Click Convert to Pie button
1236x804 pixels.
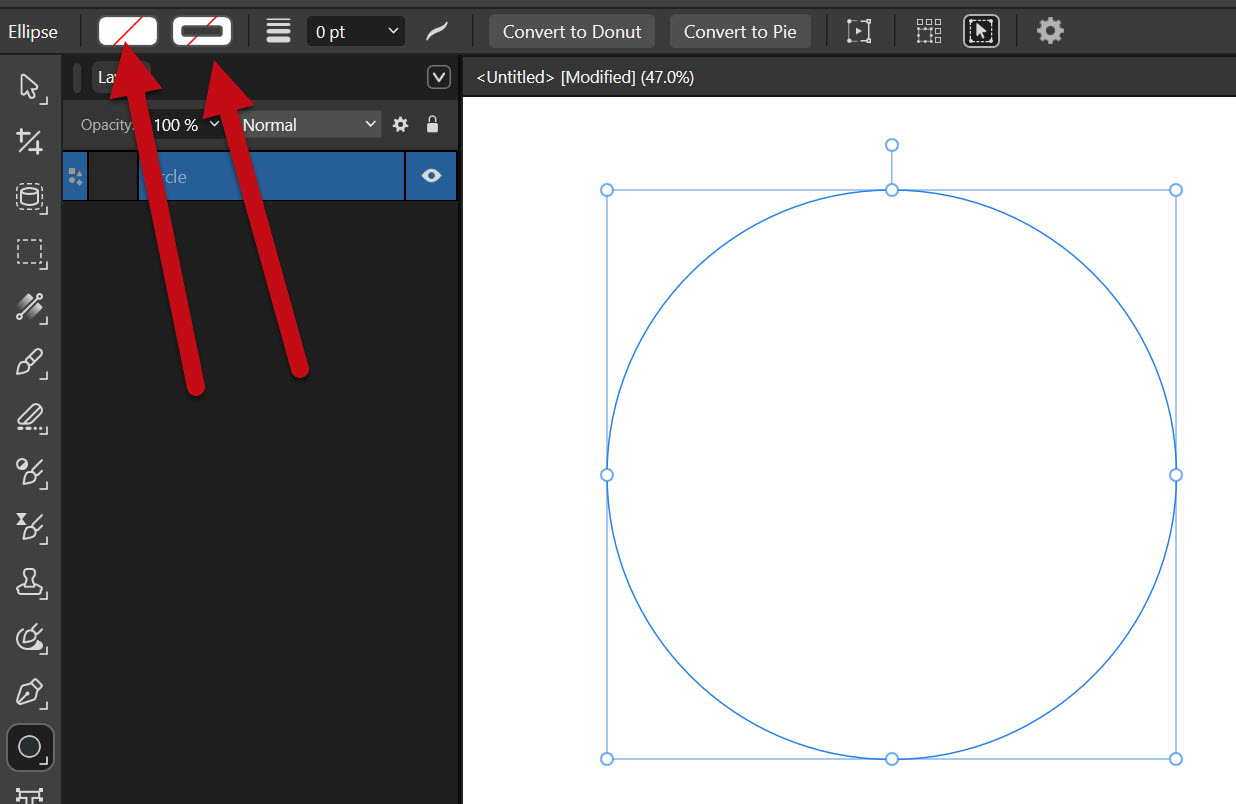coord(740,31)
